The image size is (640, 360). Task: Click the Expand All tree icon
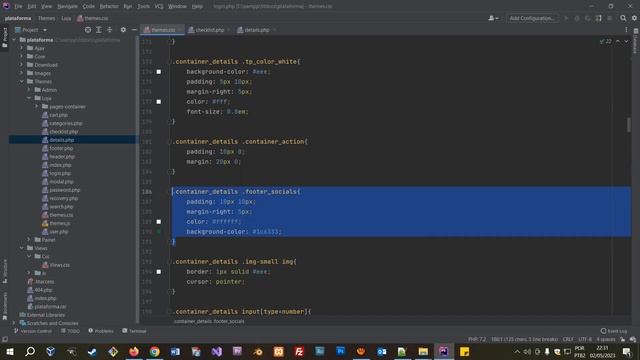pos(99,30)
